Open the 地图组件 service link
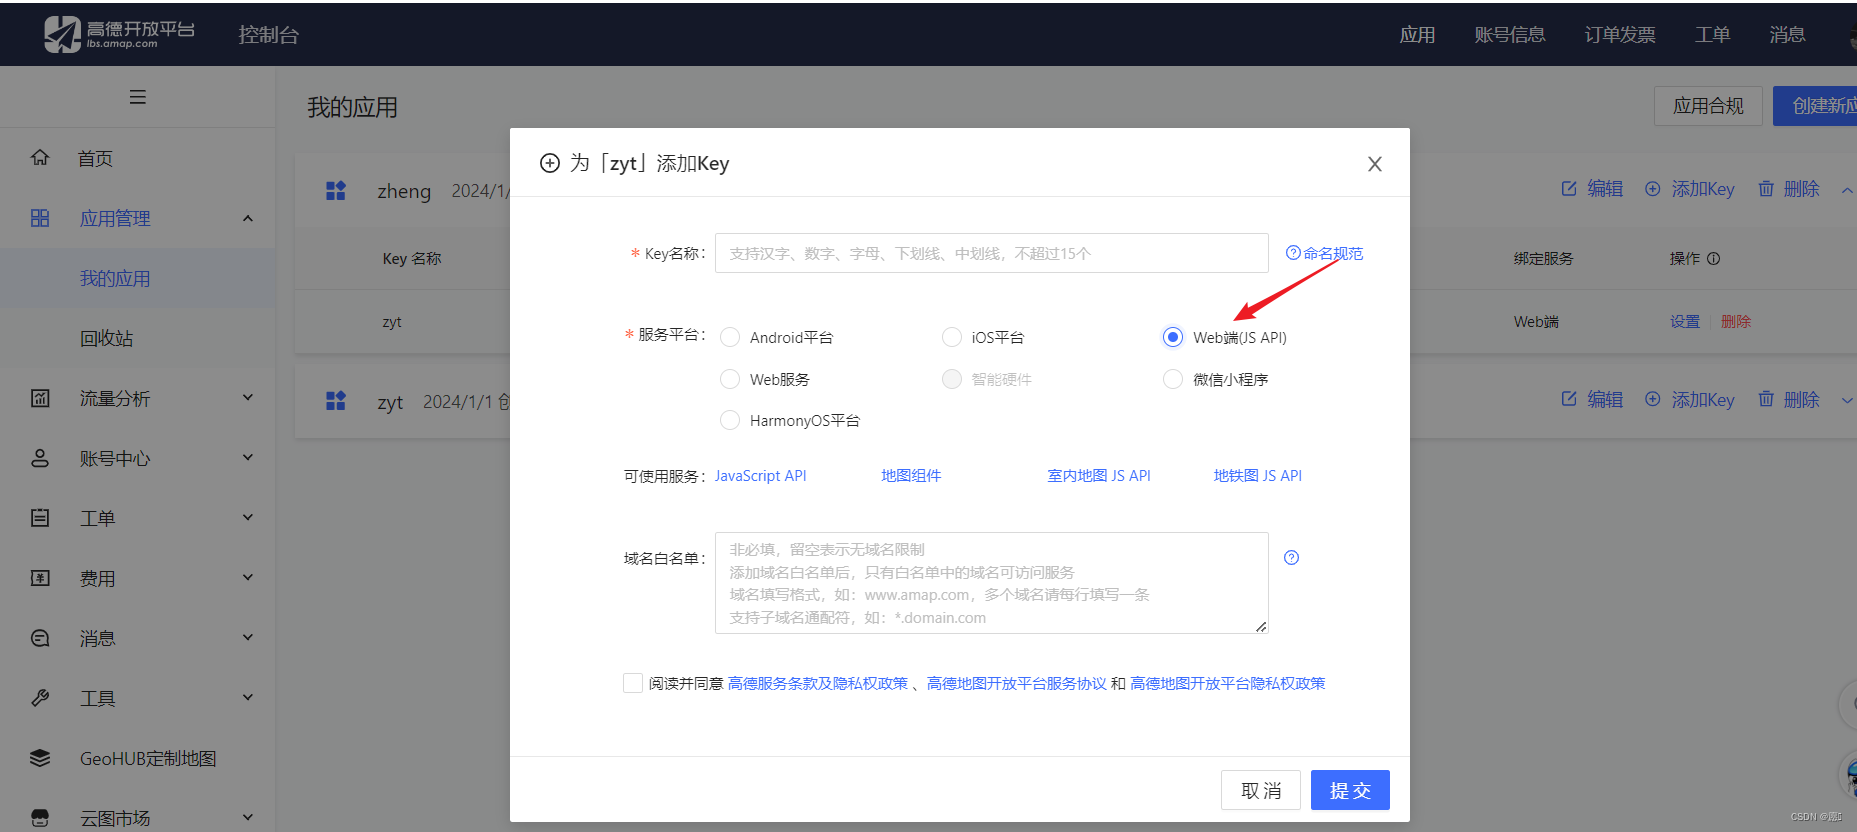The width and height of the screenshot is (1857, 832). 911,476
